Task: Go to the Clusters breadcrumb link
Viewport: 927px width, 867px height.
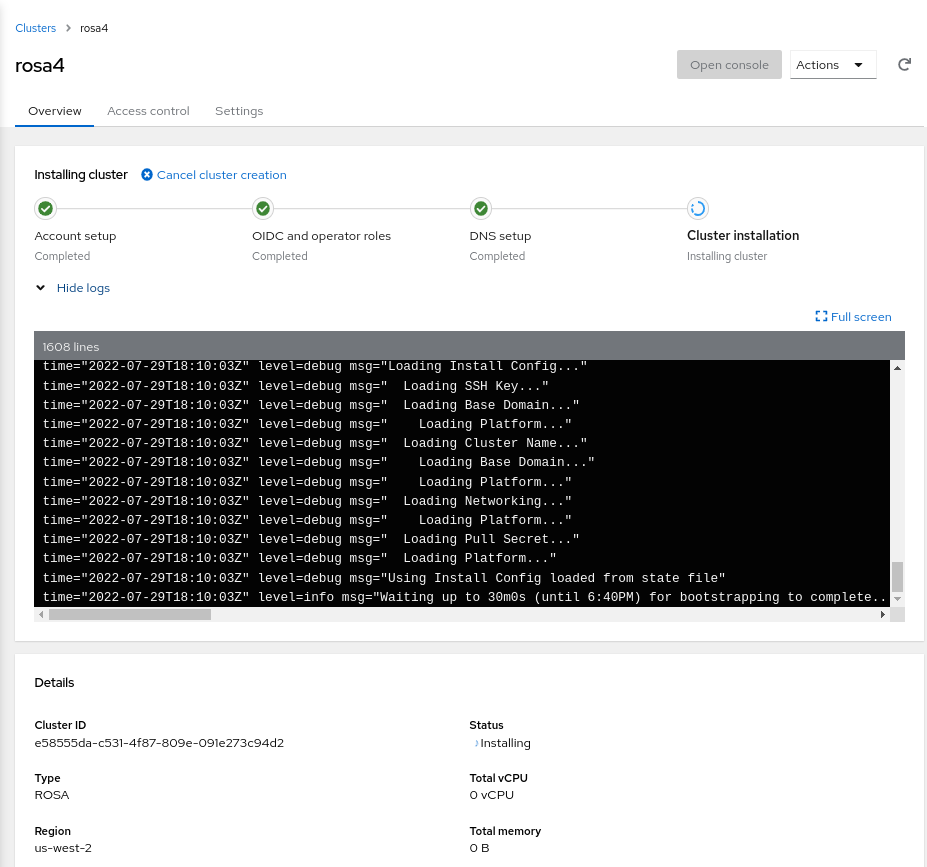Action: [36, 28]
